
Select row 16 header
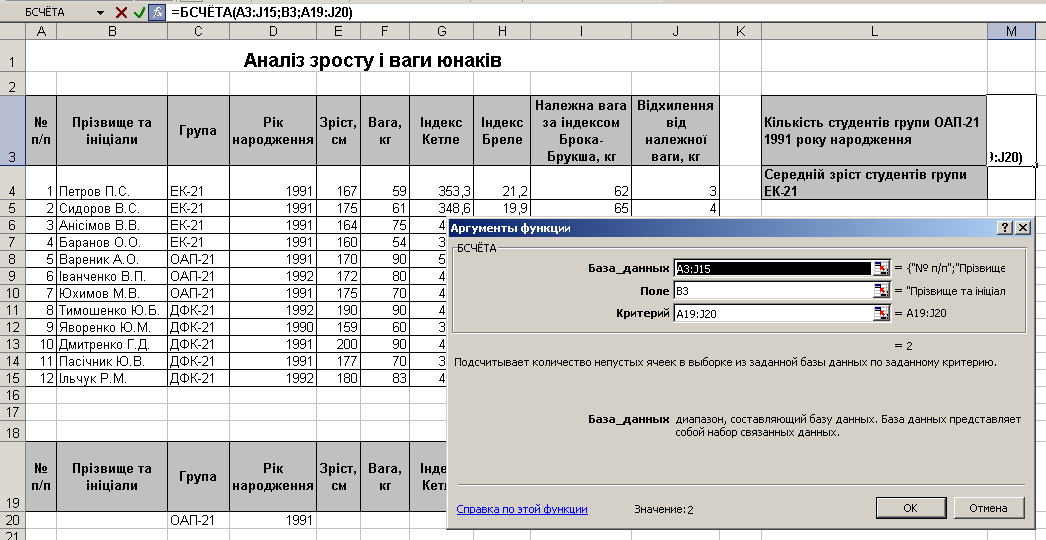point(12,395)
